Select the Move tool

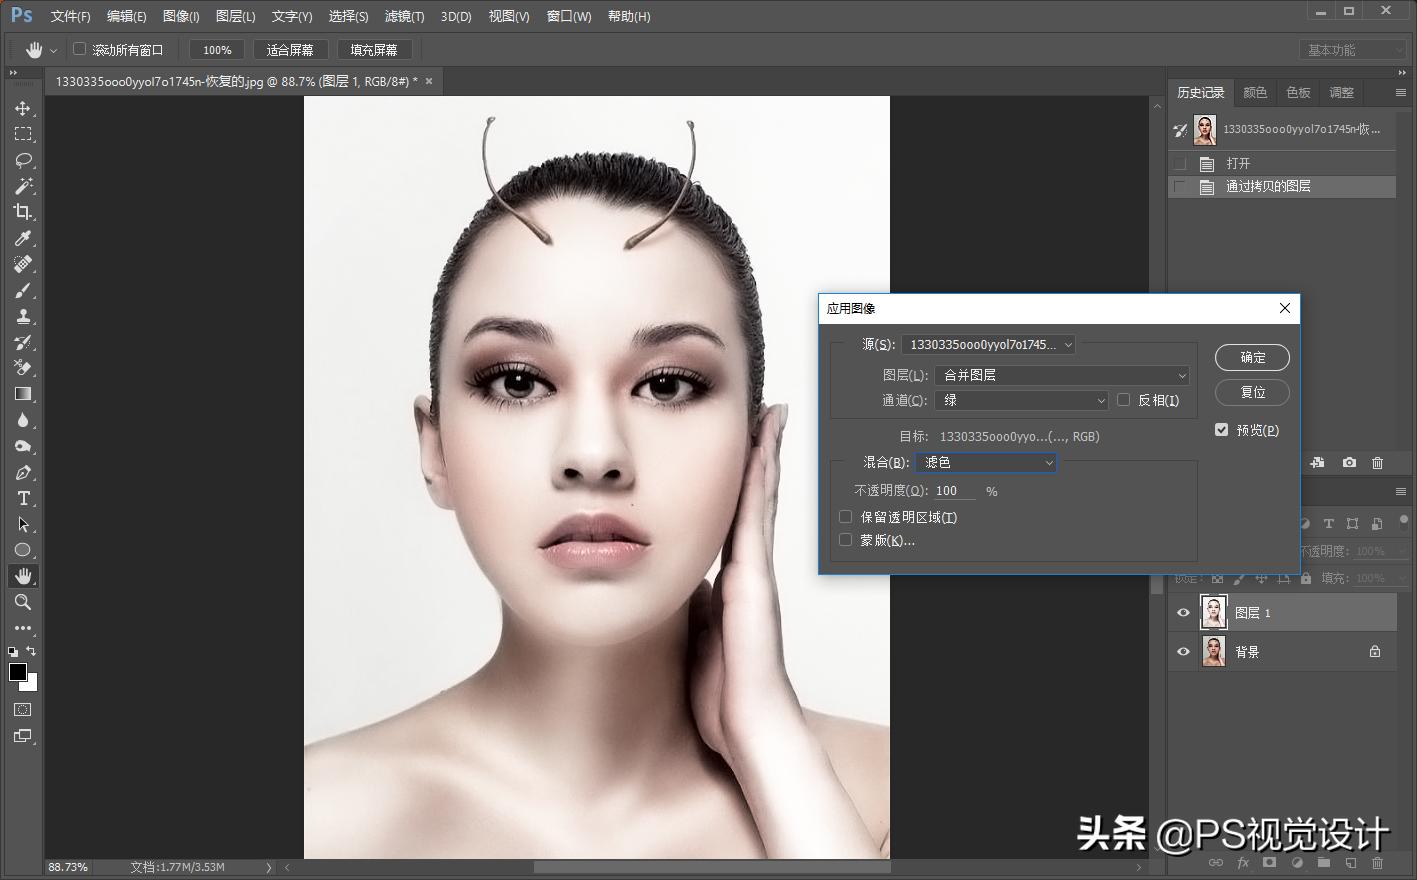[23, 108]
